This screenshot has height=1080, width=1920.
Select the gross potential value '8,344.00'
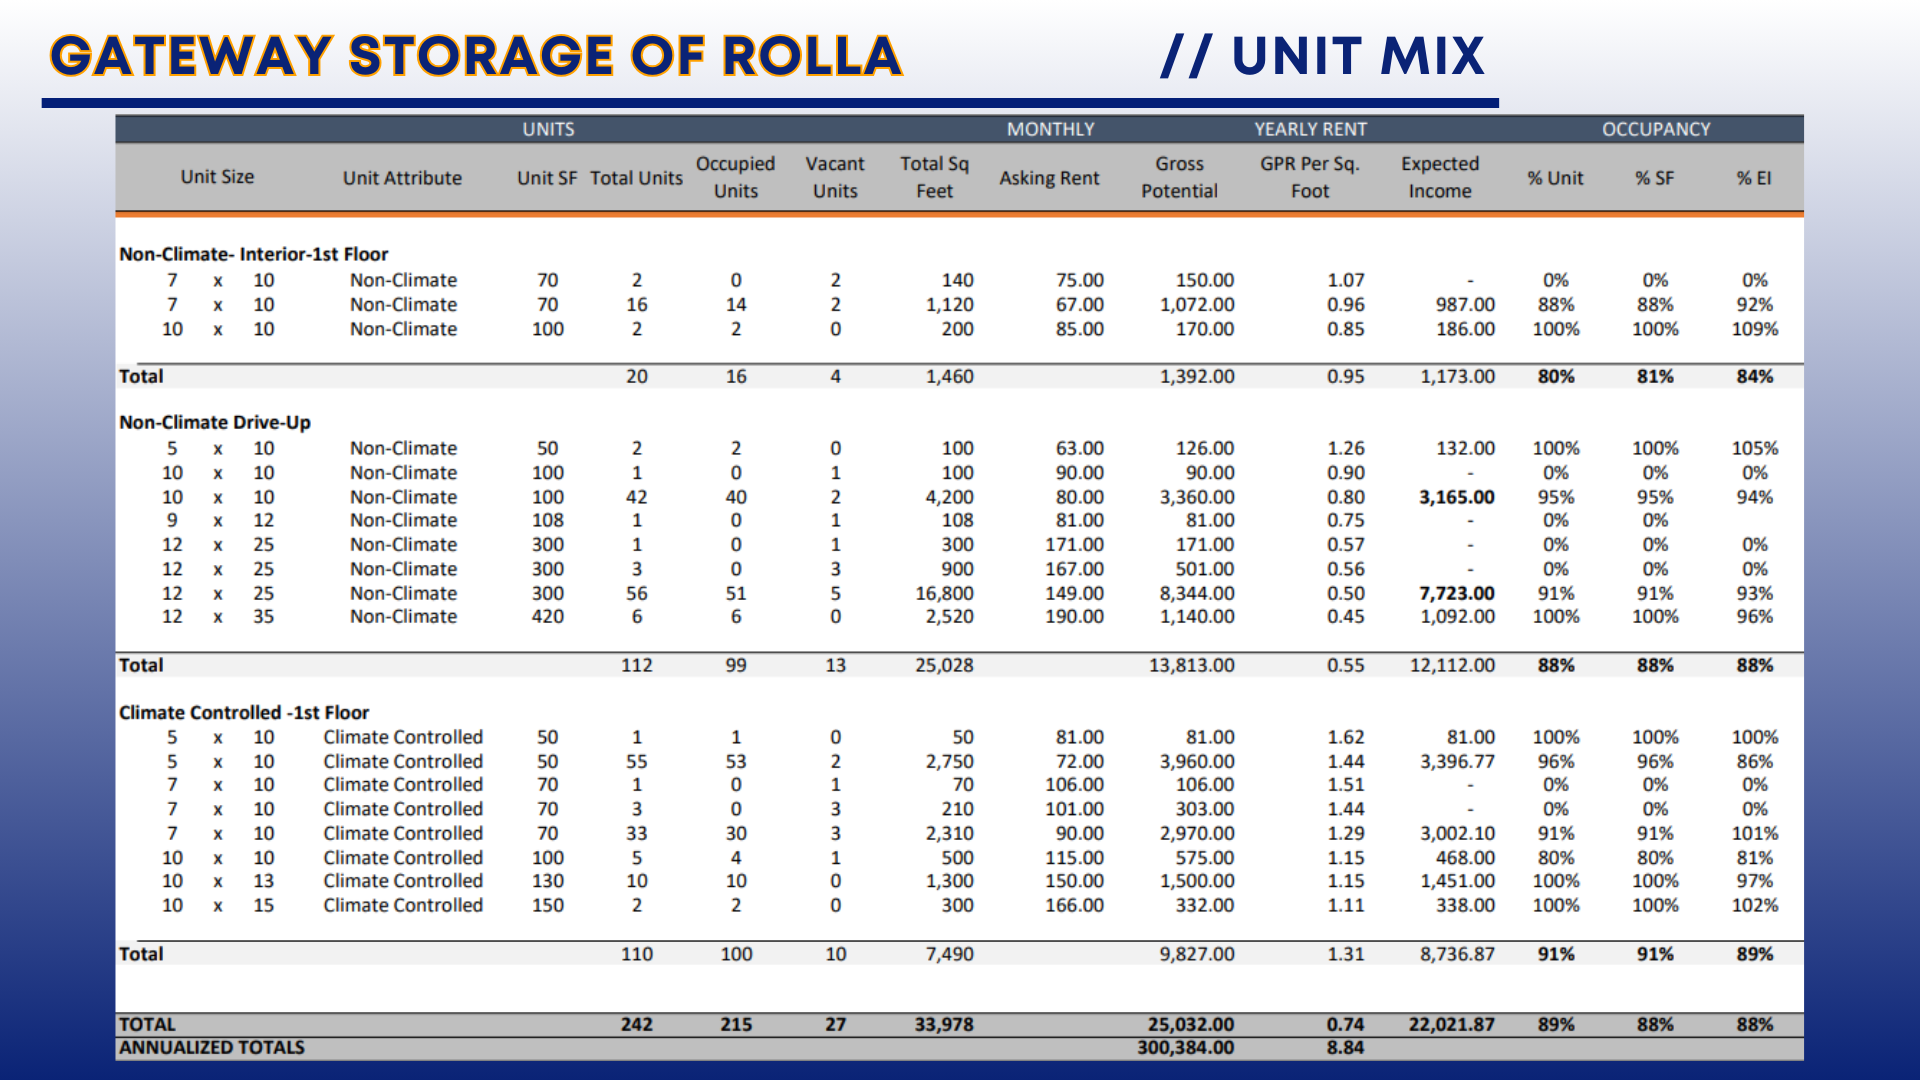pyautogui.click(x=1197, y=593)
